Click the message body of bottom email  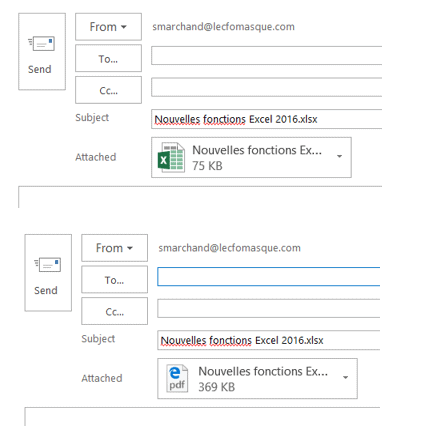point(202,417)
